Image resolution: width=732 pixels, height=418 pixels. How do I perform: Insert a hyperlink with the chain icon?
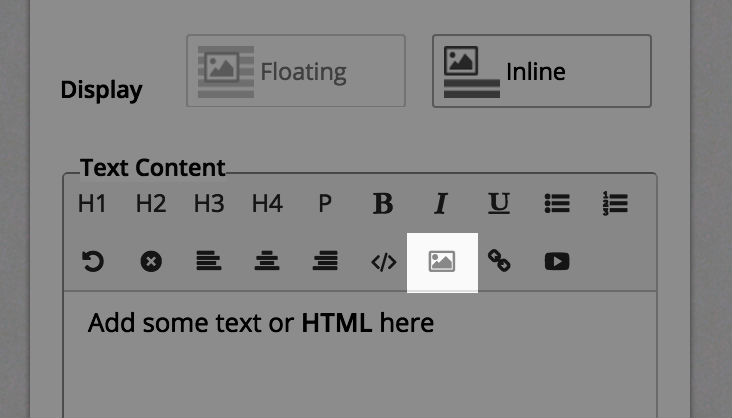coord(499,261)
